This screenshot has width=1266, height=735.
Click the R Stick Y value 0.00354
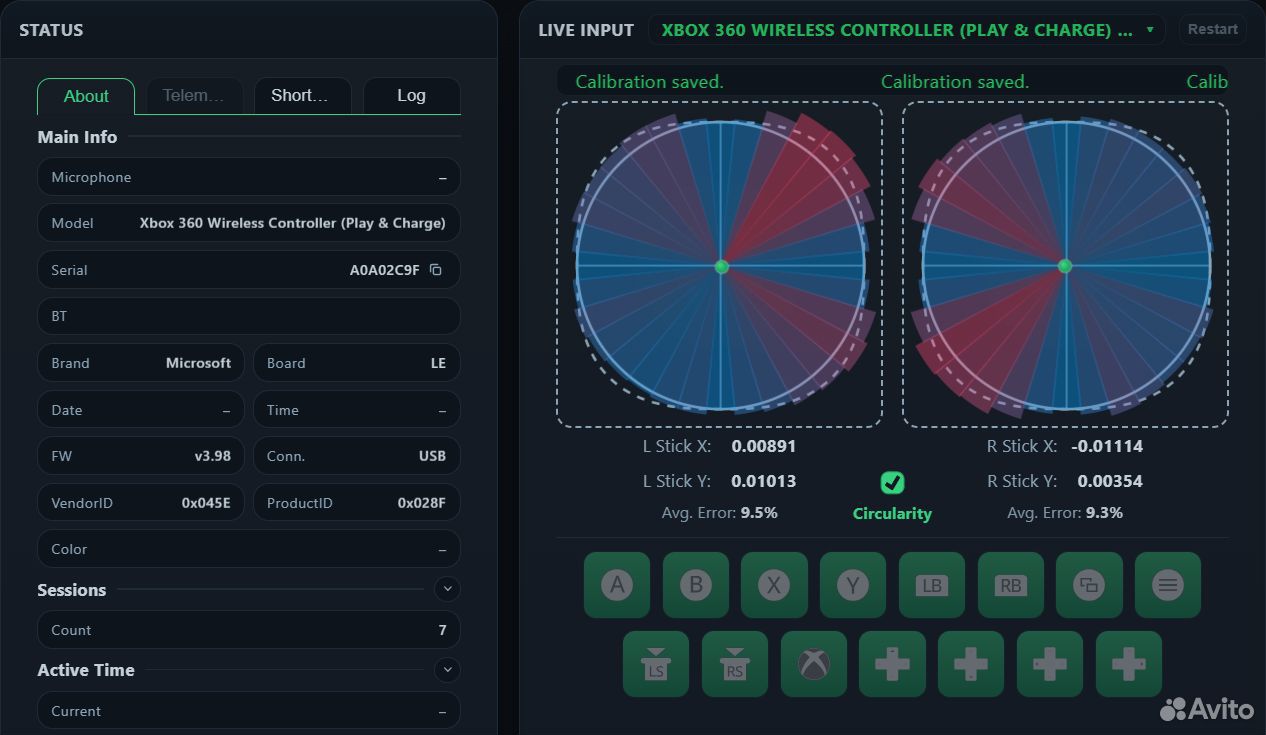click(1110, 481)
